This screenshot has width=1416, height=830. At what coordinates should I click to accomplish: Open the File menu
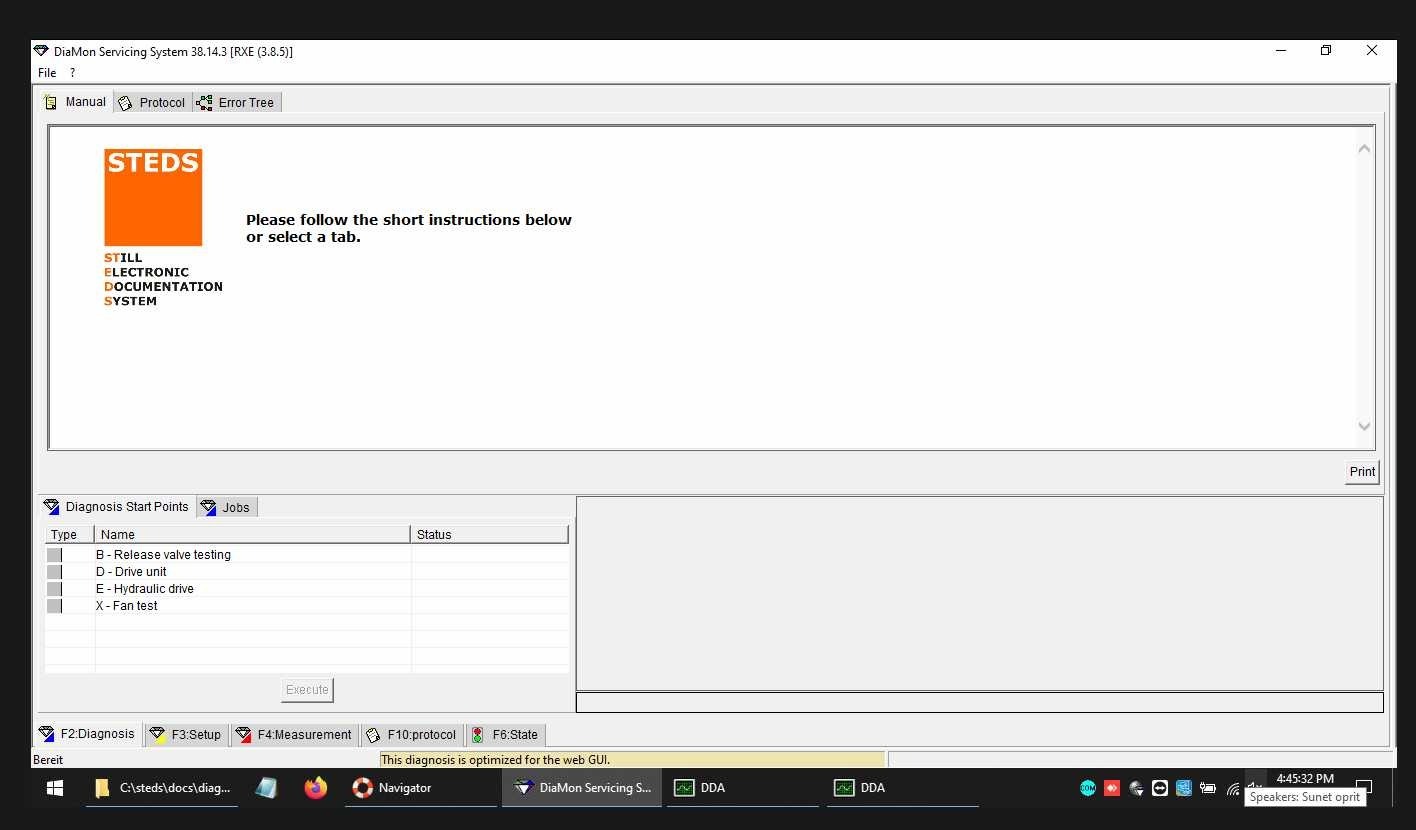(x=47, y=73)
